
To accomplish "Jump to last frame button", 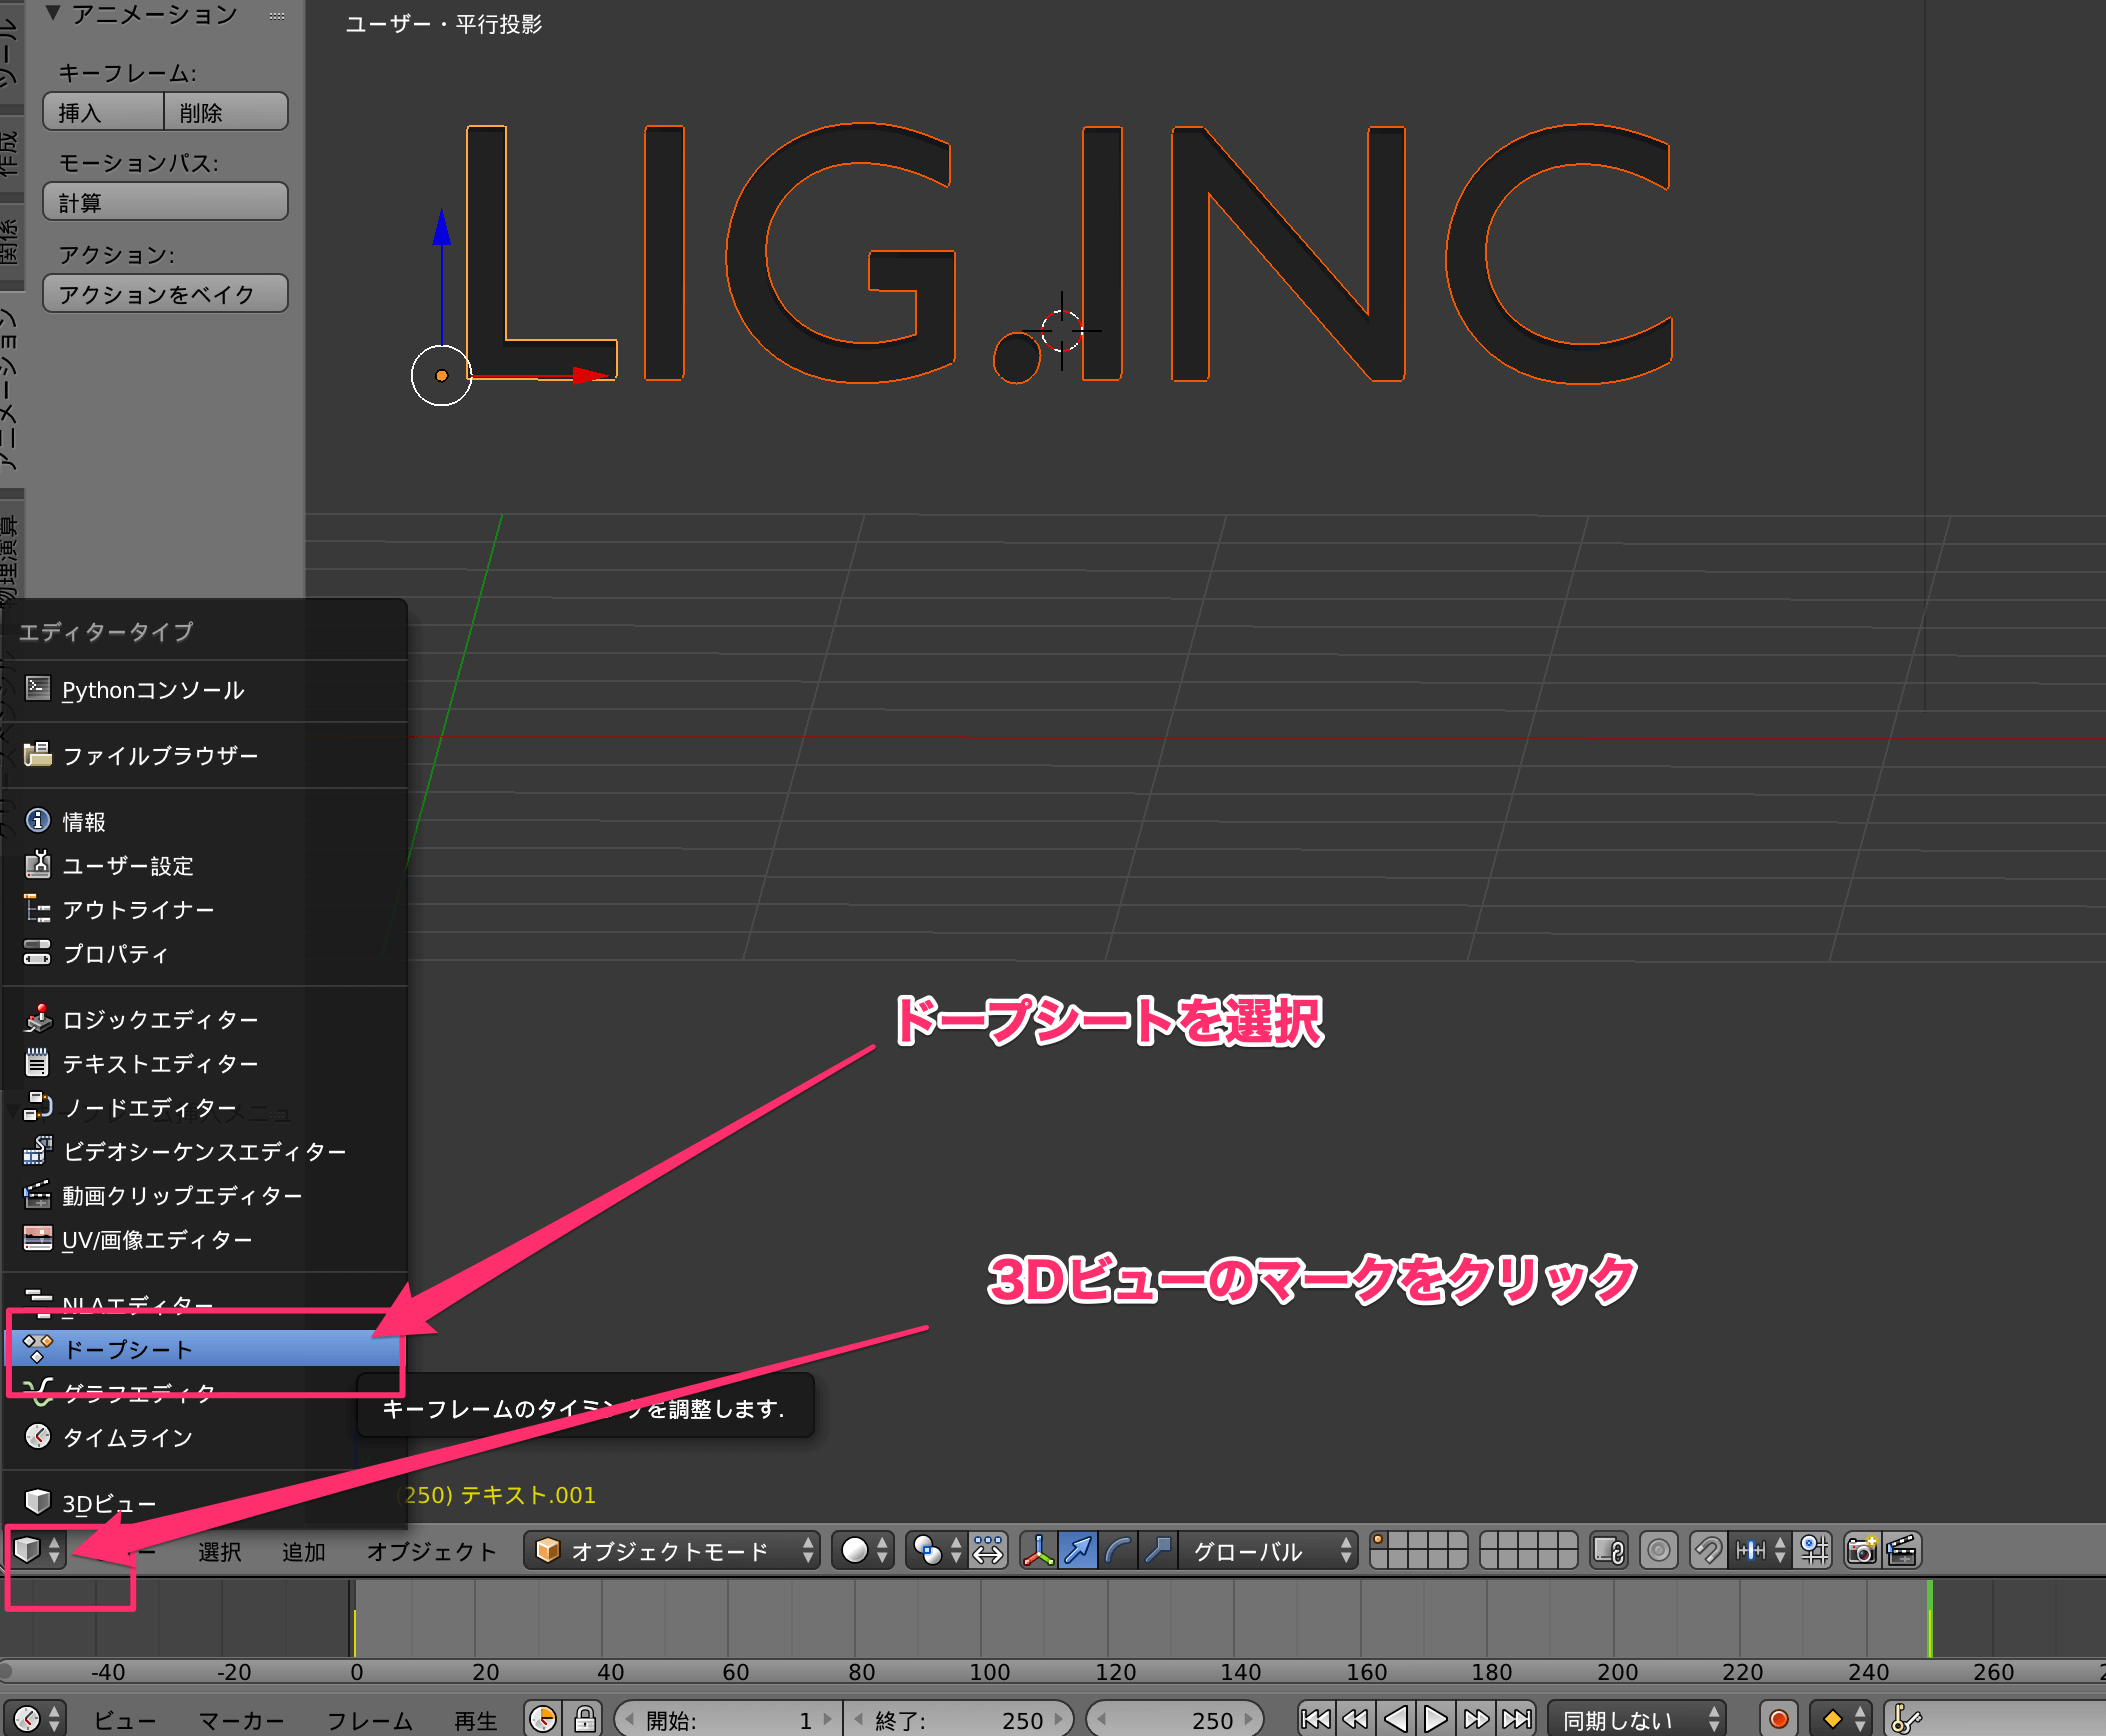I will pyautogui.click(x=1516, y=1719).
